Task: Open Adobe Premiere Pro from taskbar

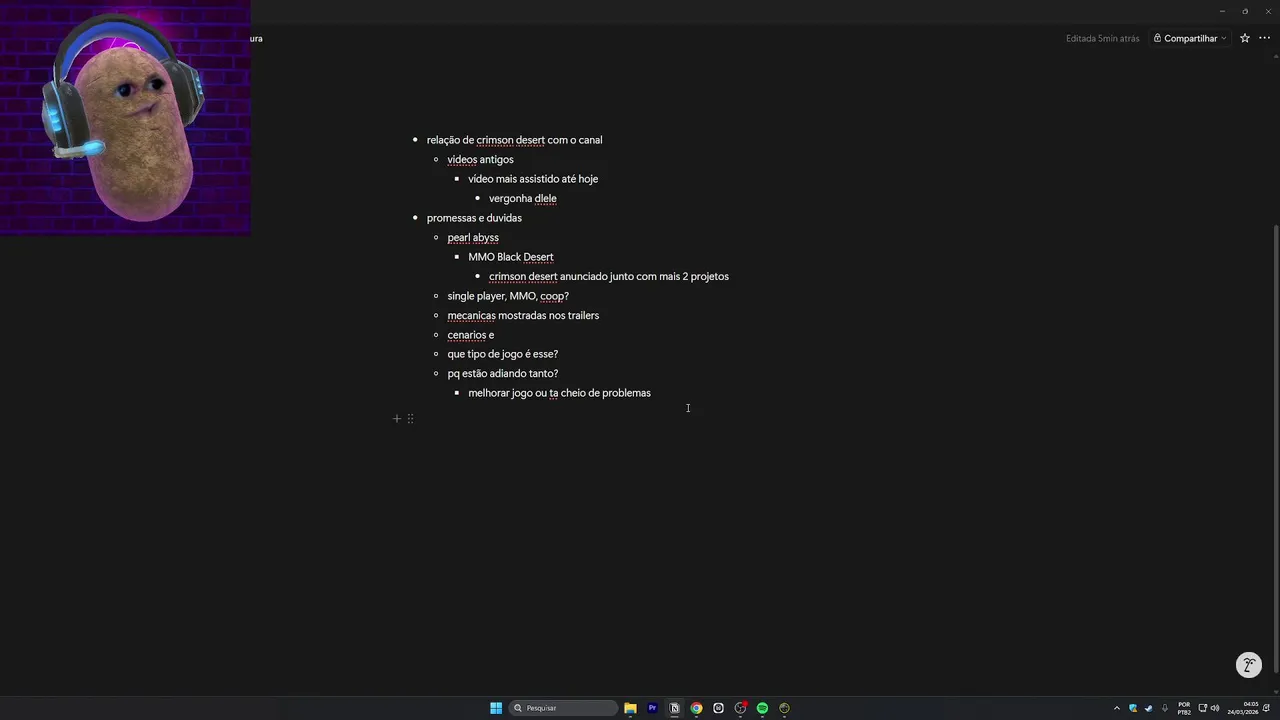Action: point(652,708)
